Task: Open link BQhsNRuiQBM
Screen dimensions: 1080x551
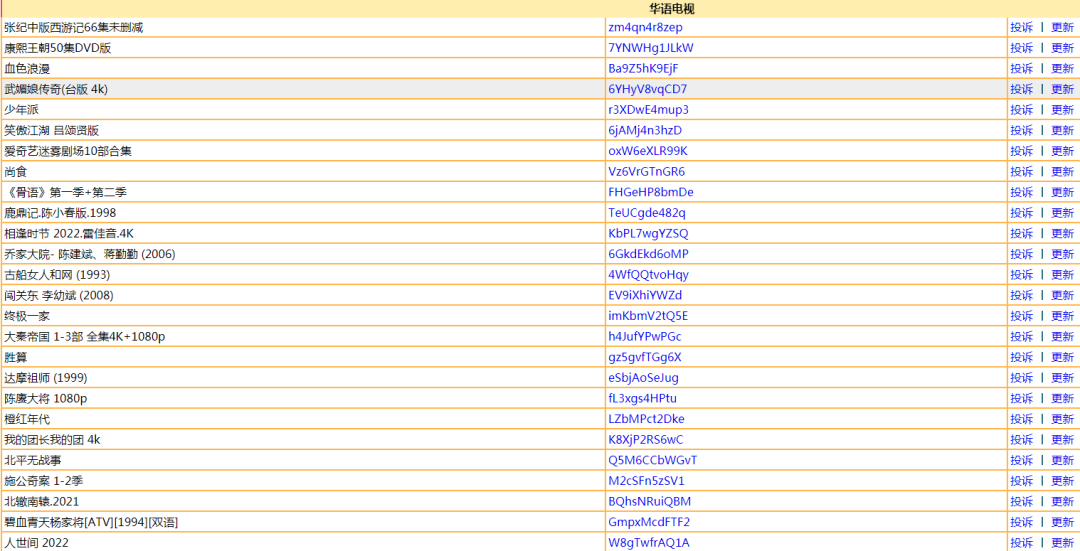Action: tap(650, 501)
